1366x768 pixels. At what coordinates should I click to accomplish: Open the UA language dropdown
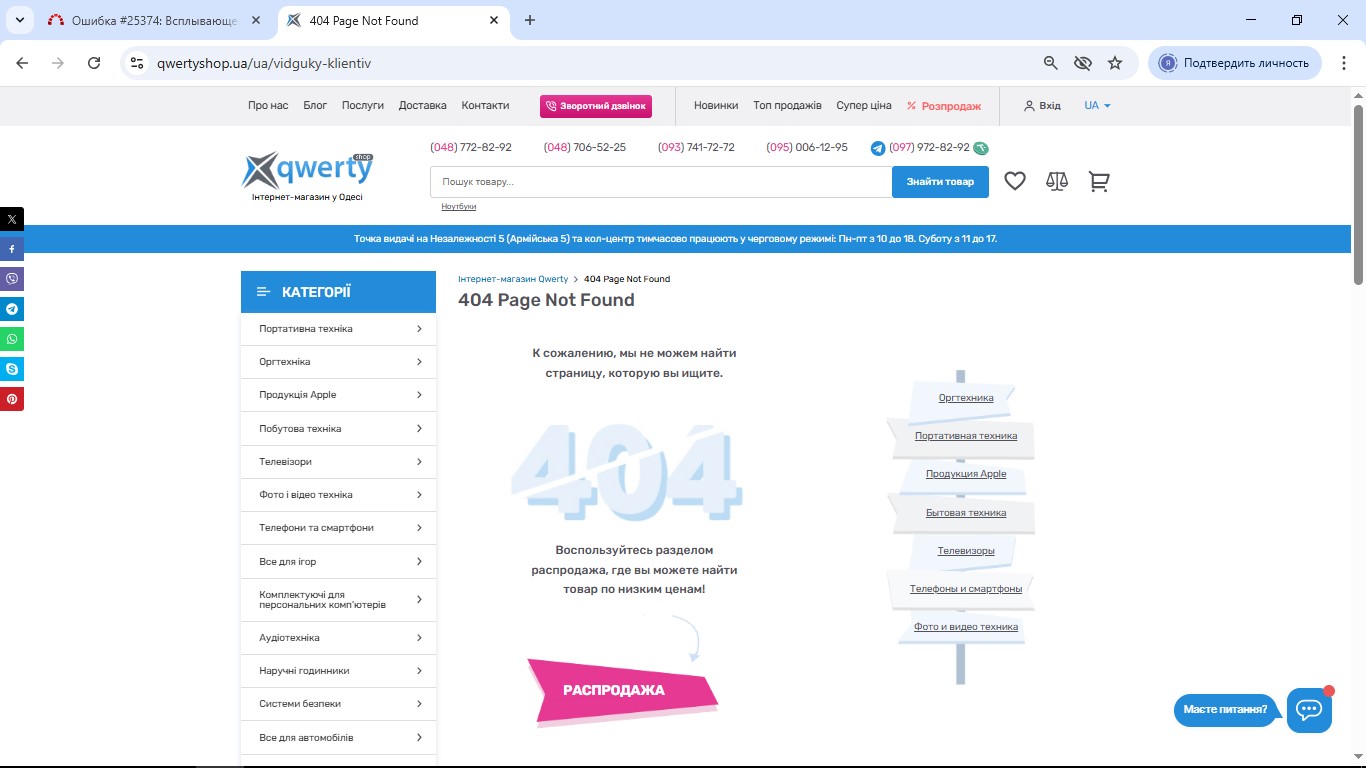click(x=1097, y=105)
